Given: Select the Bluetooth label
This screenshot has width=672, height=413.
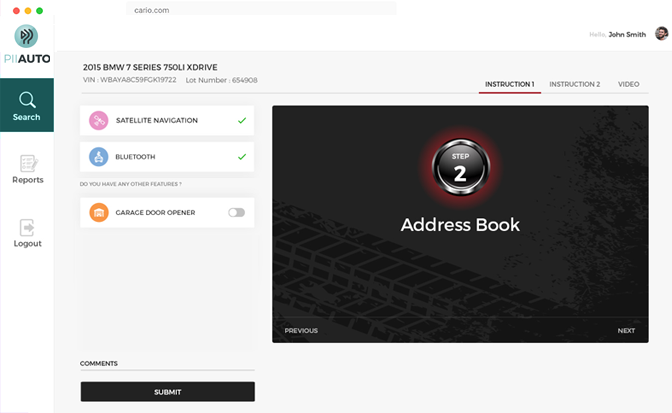Looking at the screenshot, I should coord(135,157).
